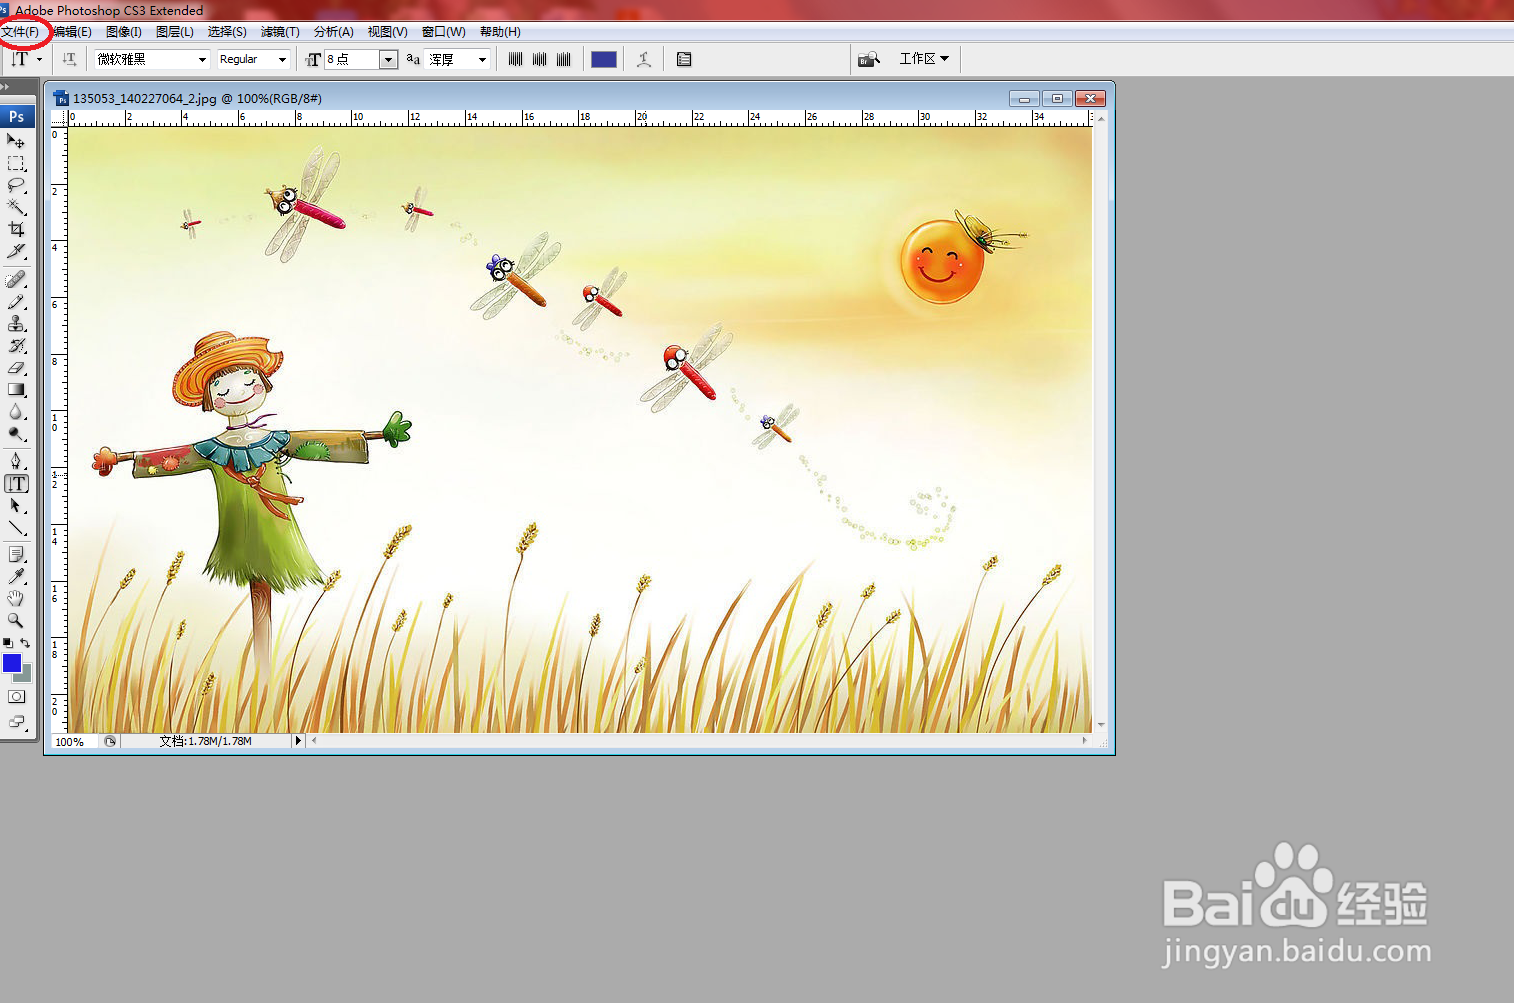This screenshot has height=1003, width=1514.
Task: Select the Brush tool
Action: [x=16, y=302]
